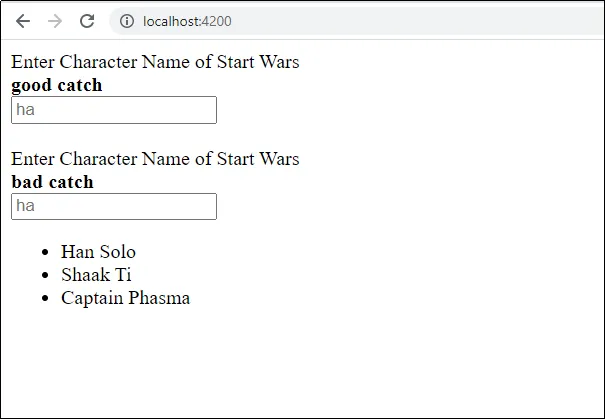Focus the input under good catch
Viewport: 605px width, 419px height.
click(114, 110)
